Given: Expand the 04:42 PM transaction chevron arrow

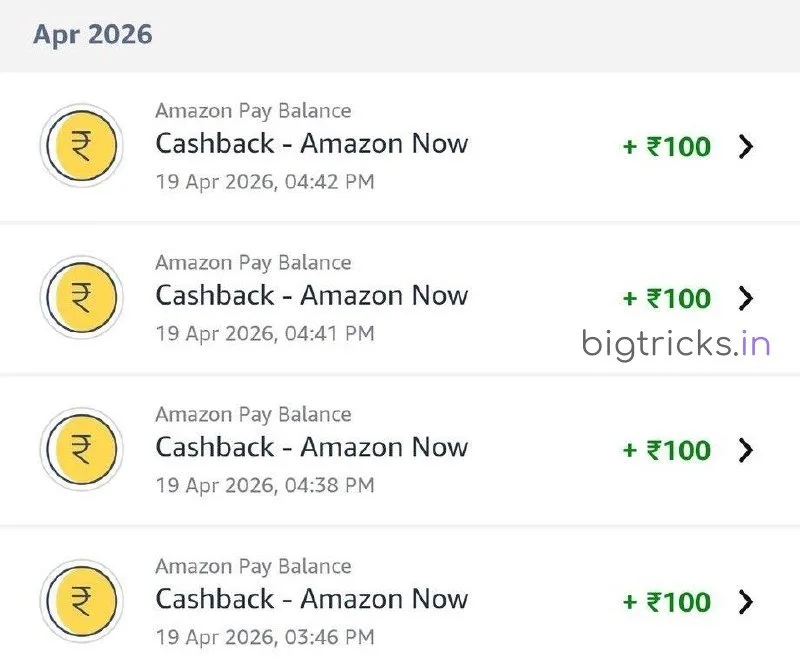Looking at the screenshot, I should pos(745,147).
